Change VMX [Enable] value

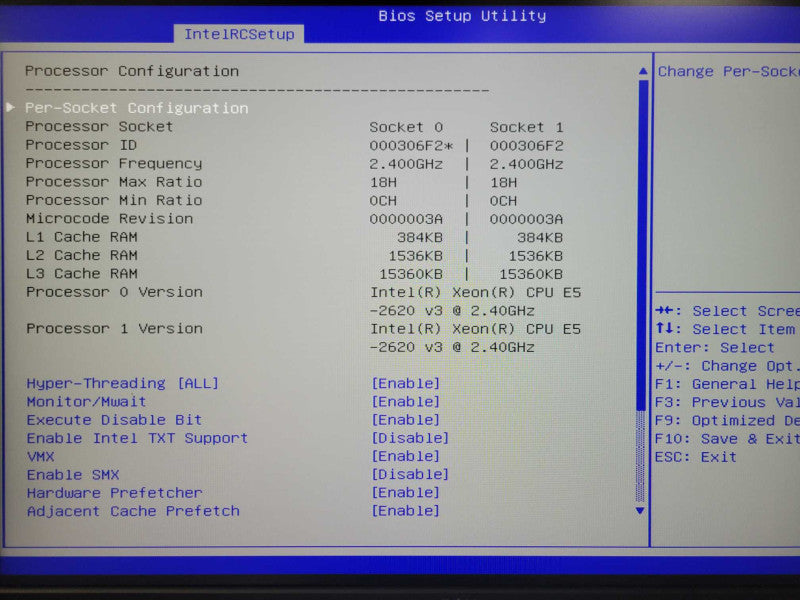point(406,456)
